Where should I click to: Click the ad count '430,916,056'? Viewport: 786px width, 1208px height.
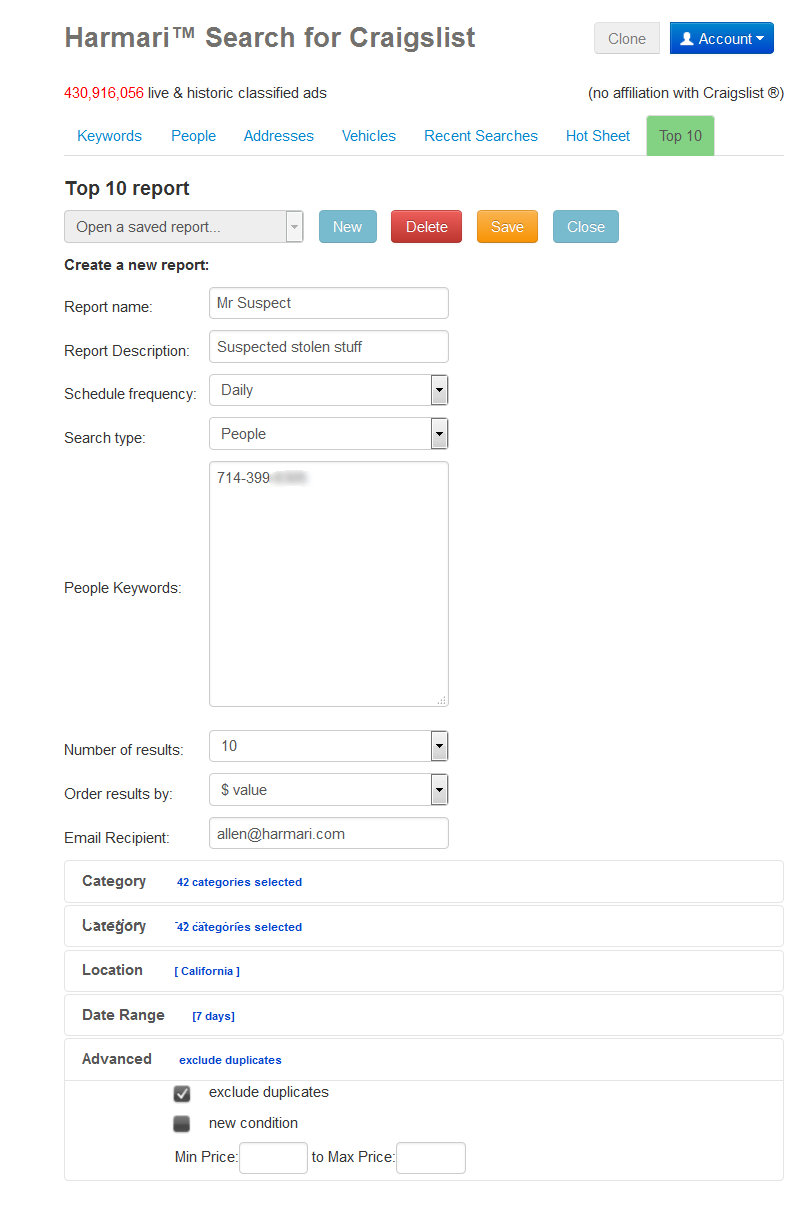[x=104, y=93]
